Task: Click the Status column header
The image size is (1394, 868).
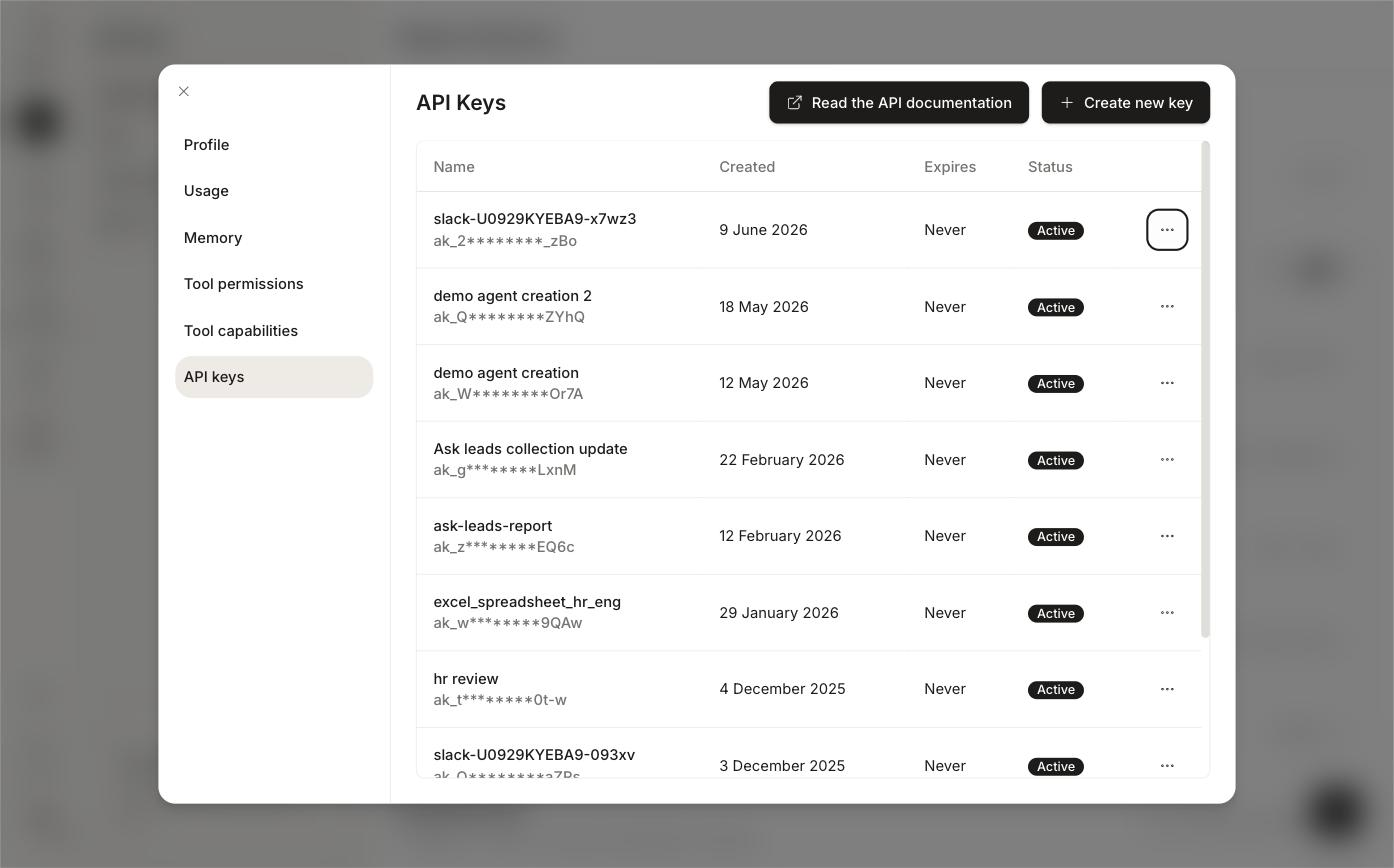Action: coord(1050,167)
